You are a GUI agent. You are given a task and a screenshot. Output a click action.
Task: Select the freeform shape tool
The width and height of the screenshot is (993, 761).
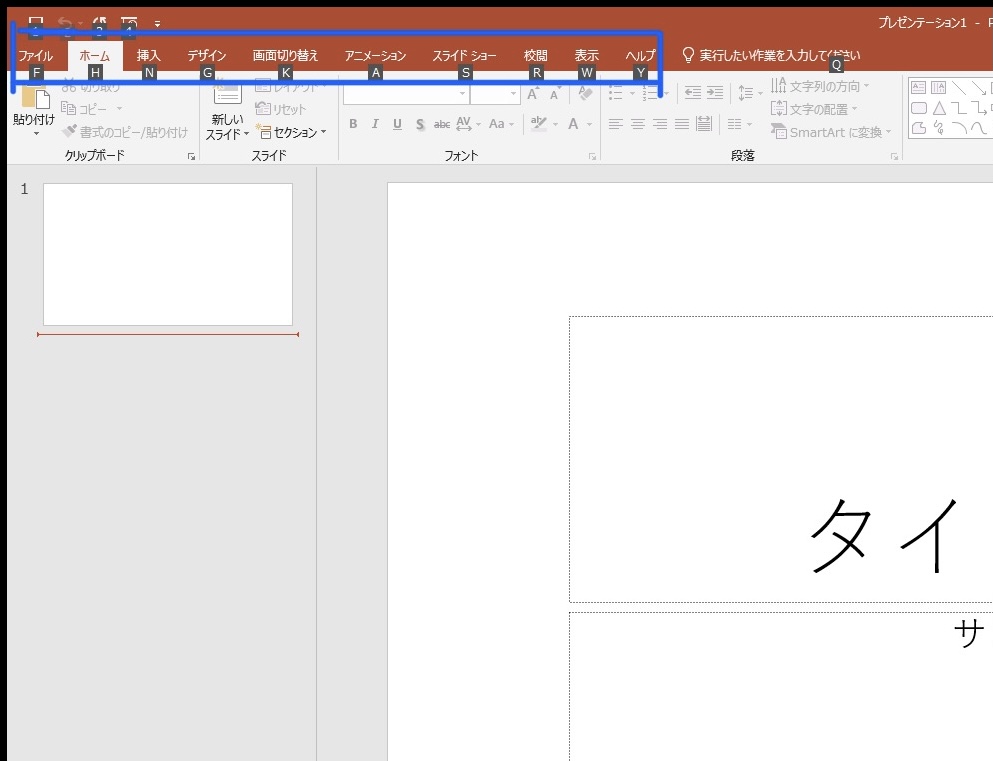(x=918, y=129)
